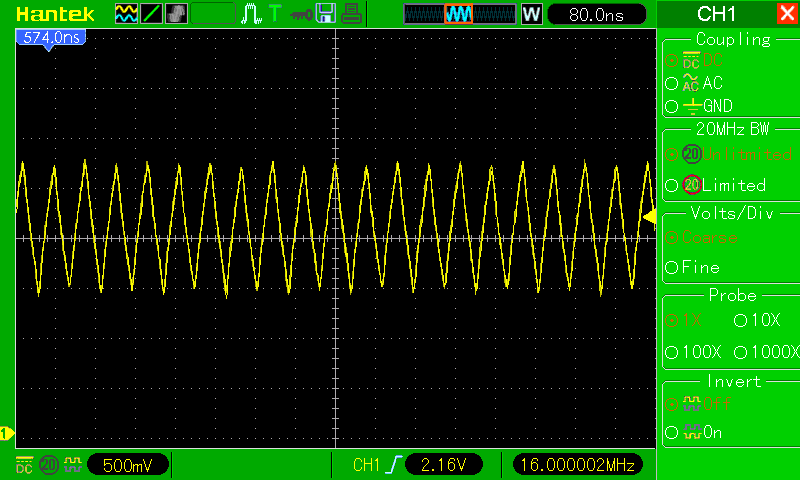Click the green T trigger status icon
The height and width of the screenshot is (480, 800).
275,13
